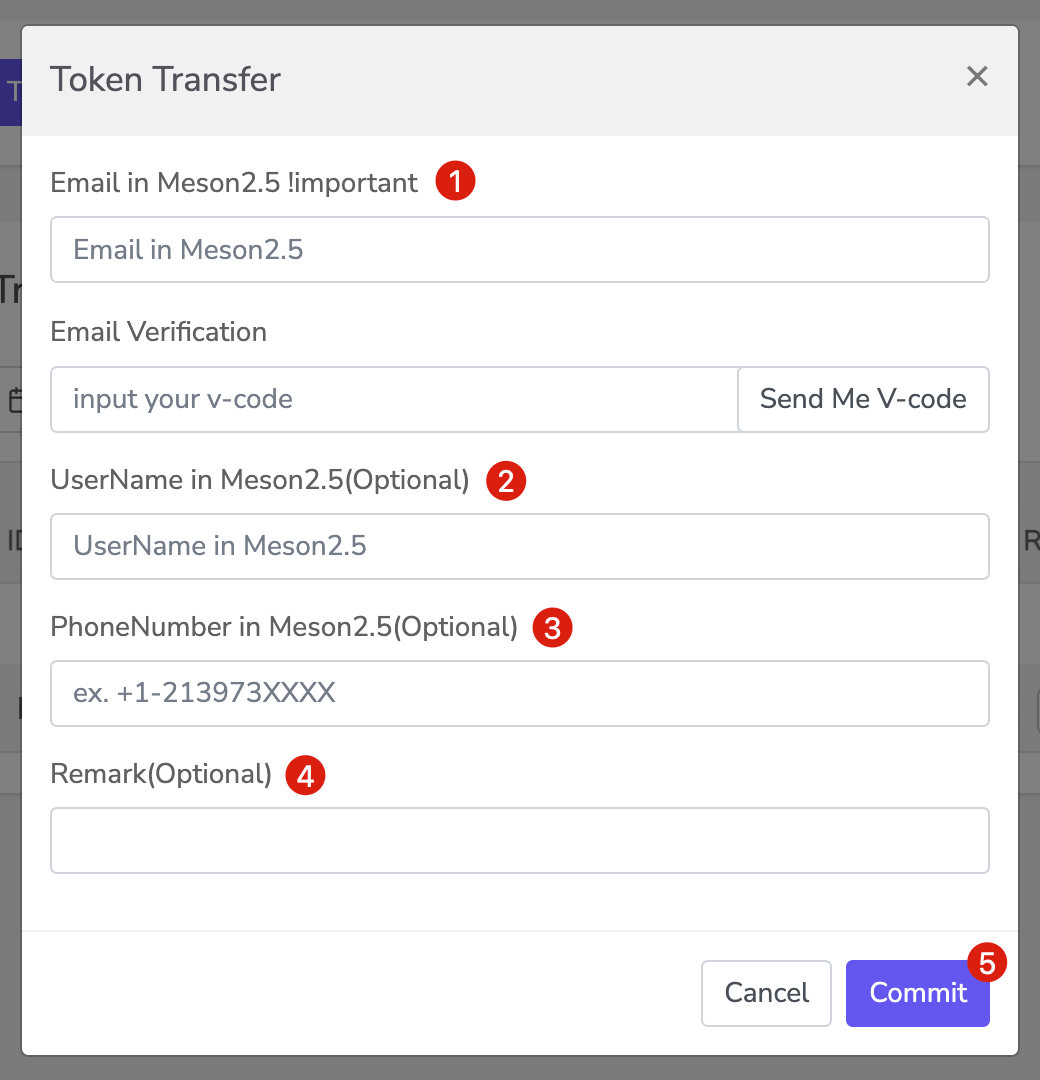Request code with Send Me V-code button
This screenshot has height=1080, width=1040.
click(863, 399)
